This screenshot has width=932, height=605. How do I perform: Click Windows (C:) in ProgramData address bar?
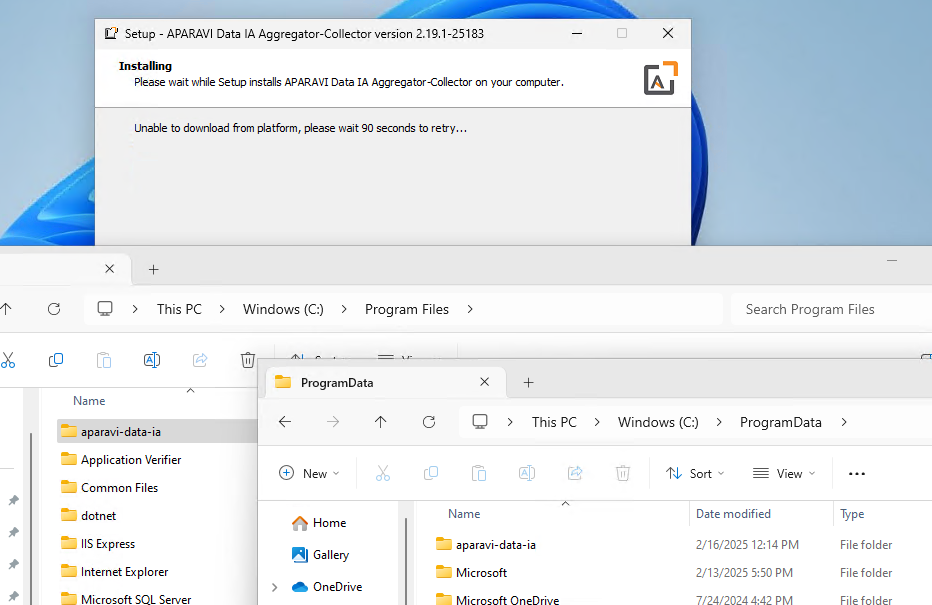click(659, 422)
